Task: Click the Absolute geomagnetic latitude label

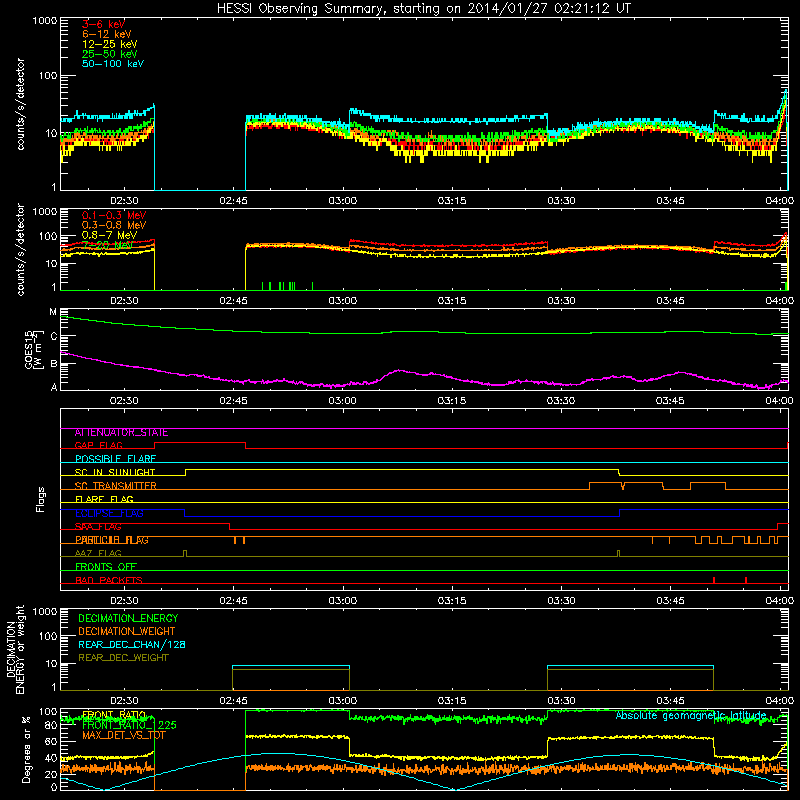Action: click(x=691, y=716)
